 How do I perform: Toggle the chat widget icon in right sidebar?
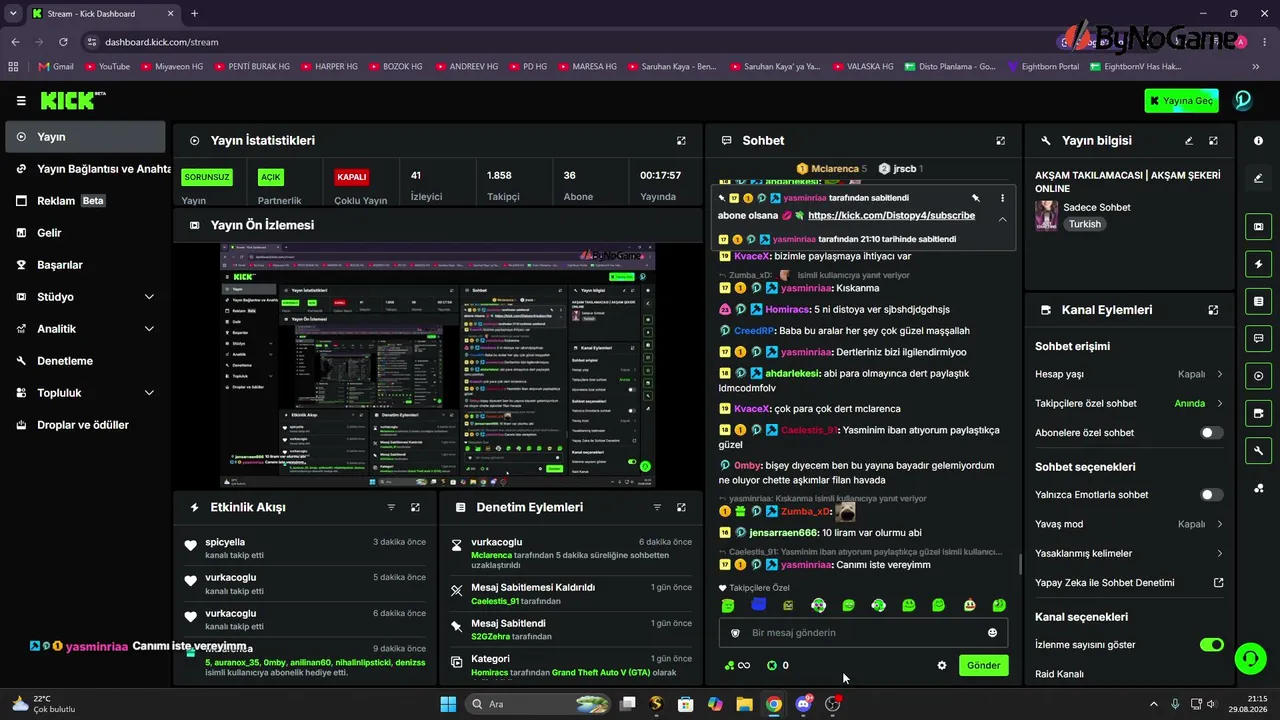[x=1258, y=338]
